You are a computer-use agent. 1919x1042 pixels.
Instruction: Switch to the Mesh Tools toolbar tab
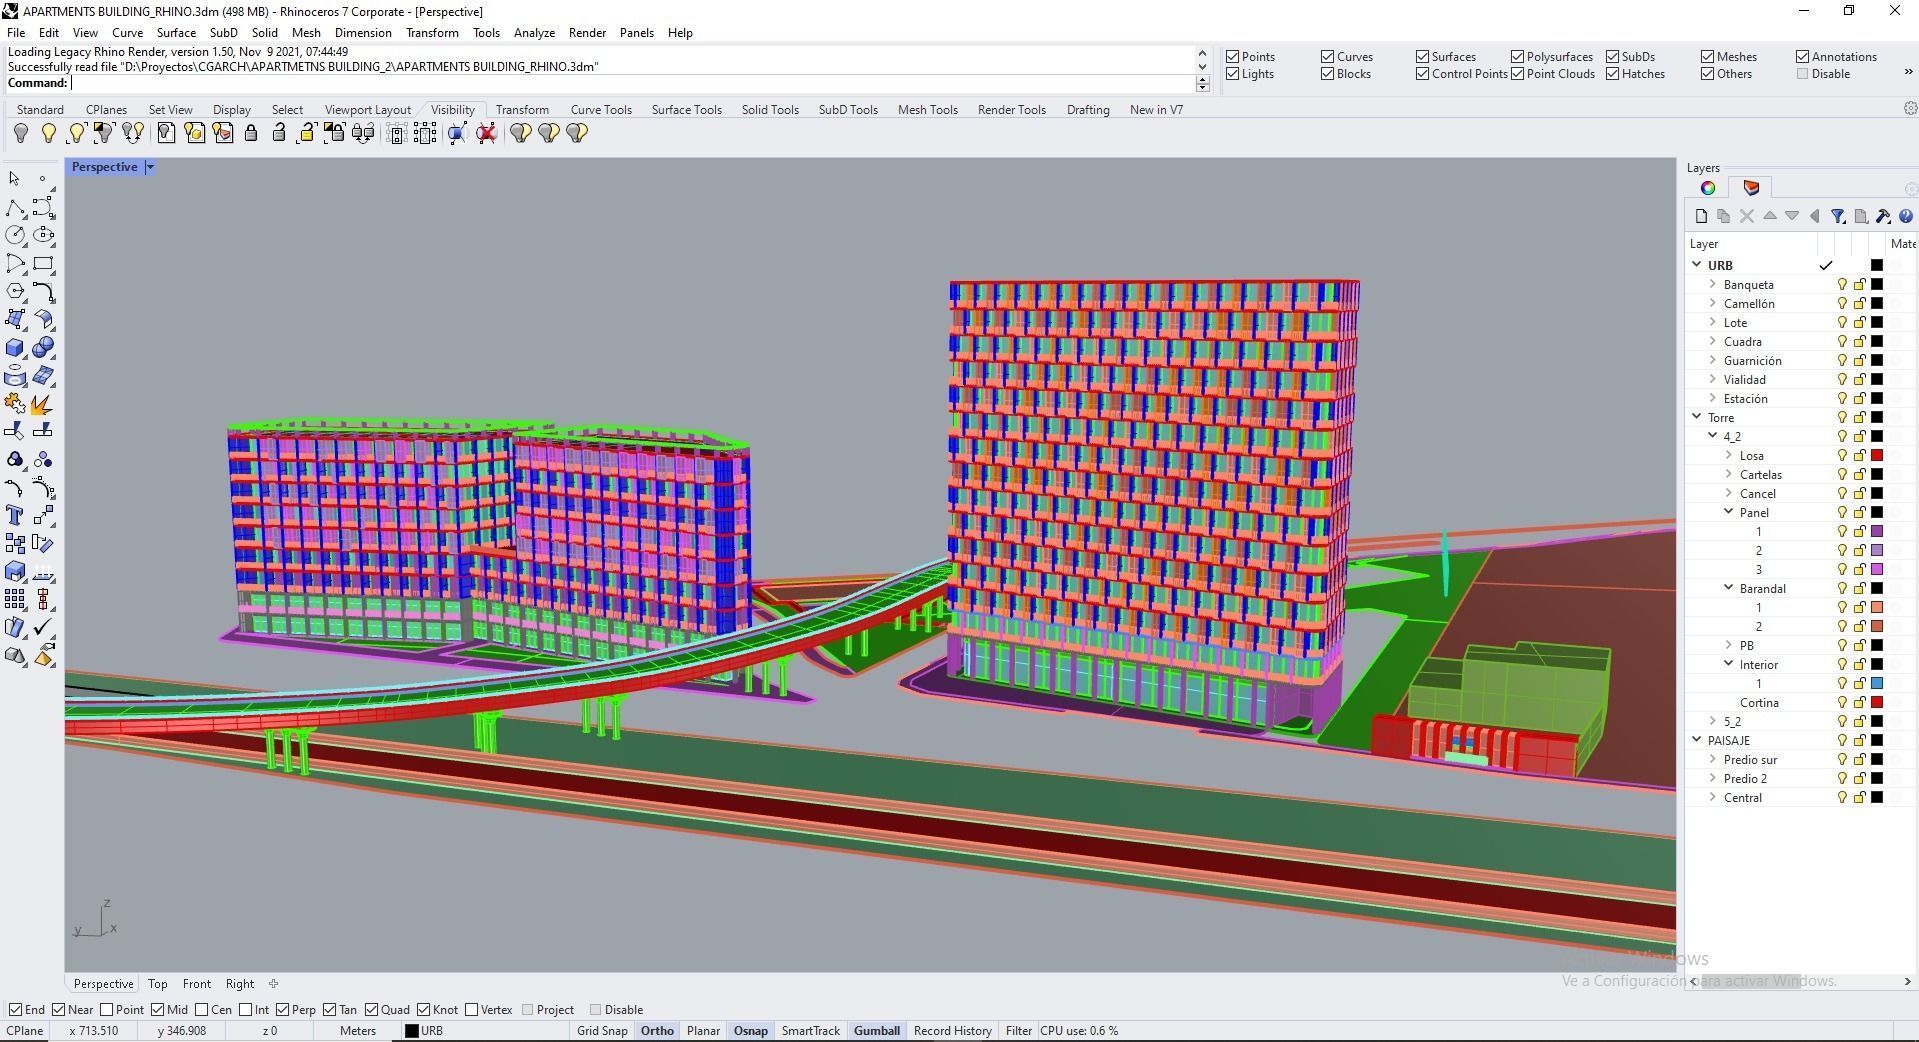tap(927, 110)
